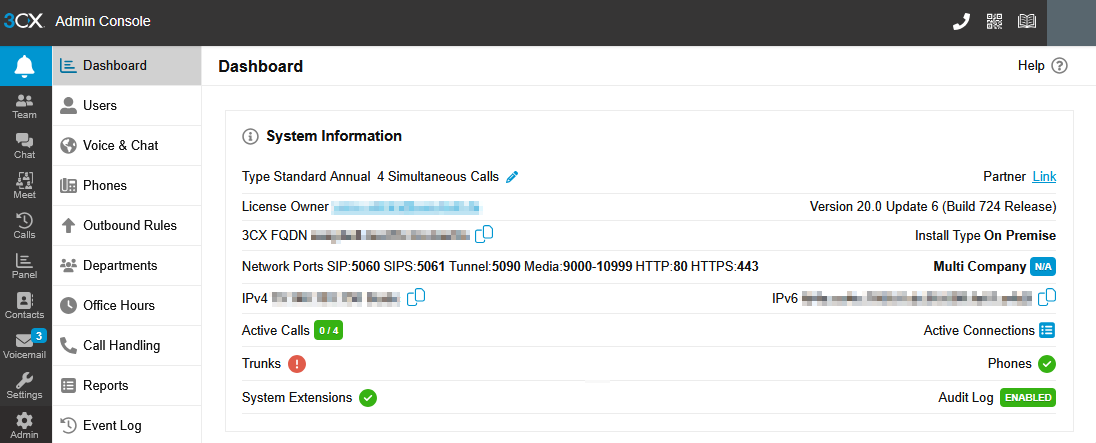Select Outbound Rules in the menu

tap(127, 226)
